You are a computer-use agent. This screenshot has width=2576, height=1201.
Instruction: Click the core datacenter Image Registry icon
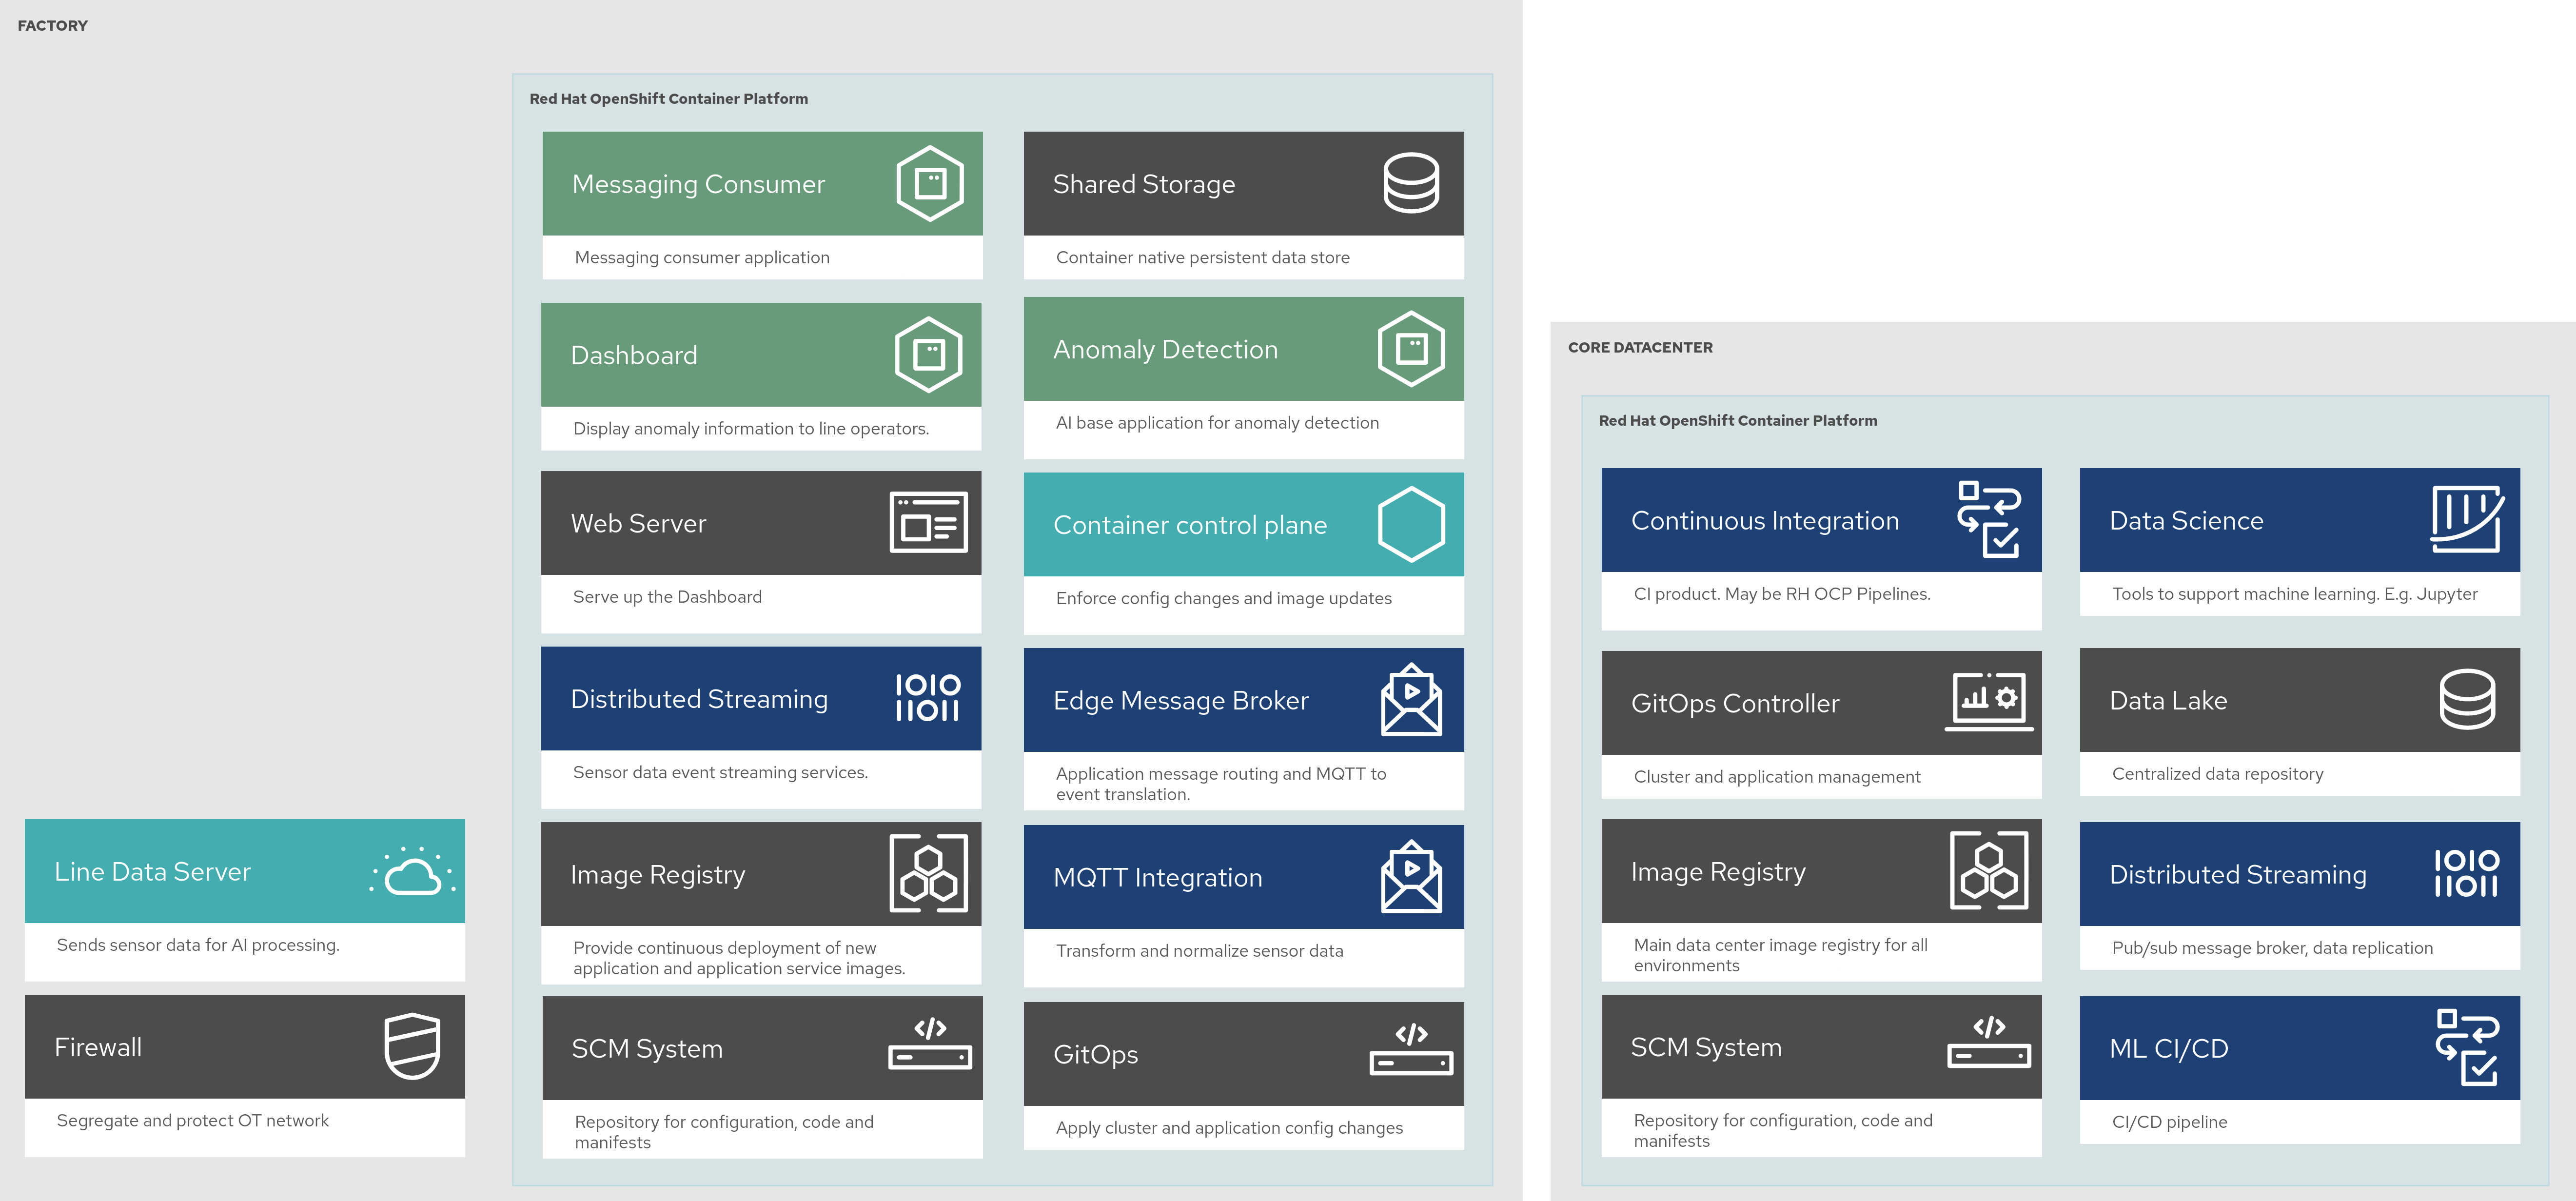click(x=1989, y=871)
